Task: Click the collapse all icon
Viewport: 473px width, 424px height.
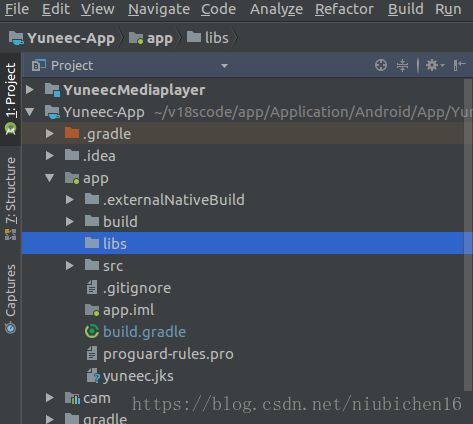Action: (x=402, y=65)
